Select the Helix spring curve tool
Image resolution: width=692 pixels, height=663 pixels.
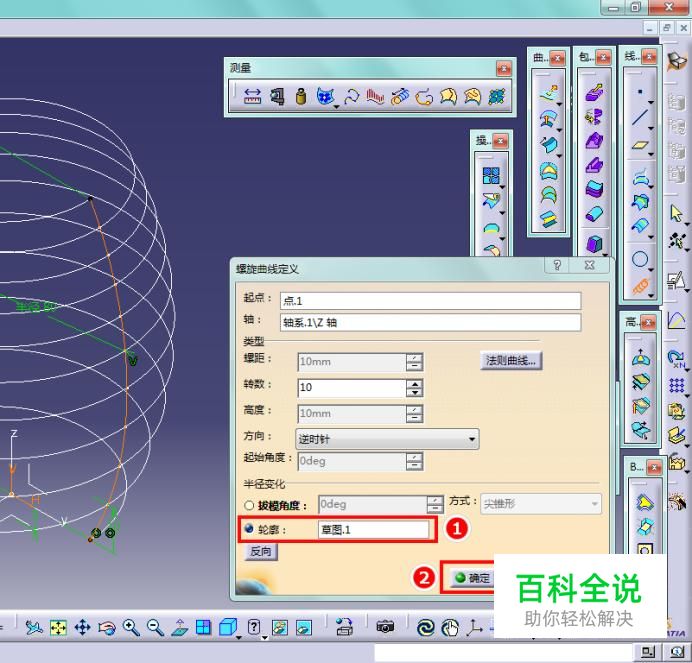pyautogui.click(x=640, y=286)
